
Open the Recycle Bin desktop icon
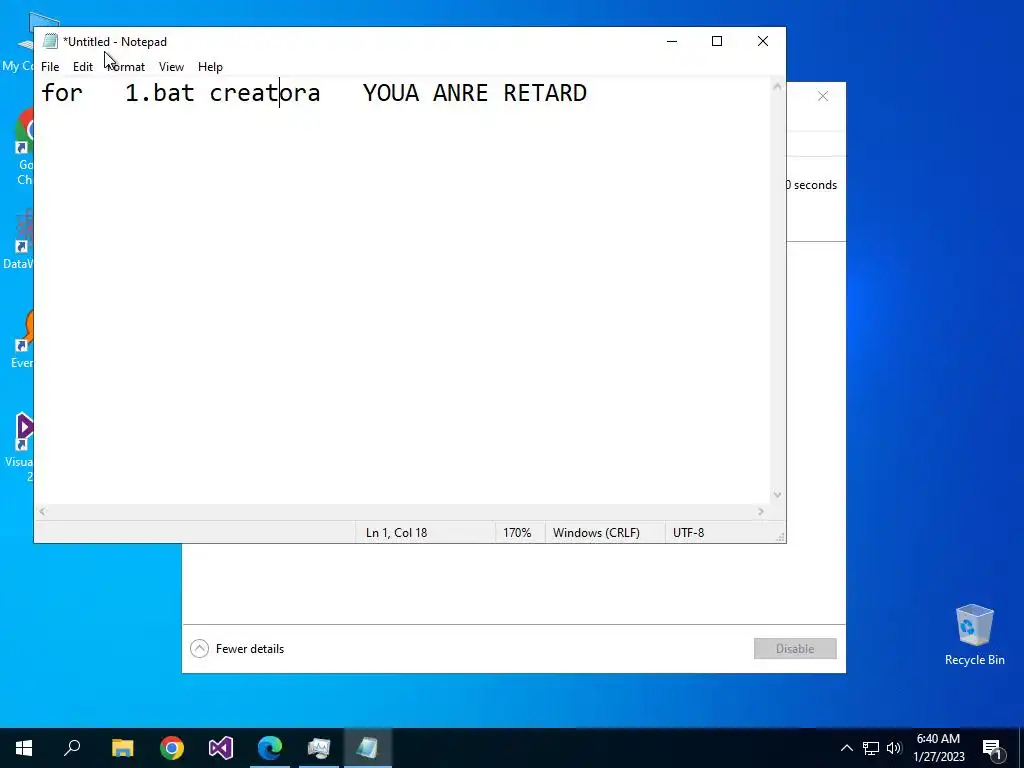[x=974, y=635]
